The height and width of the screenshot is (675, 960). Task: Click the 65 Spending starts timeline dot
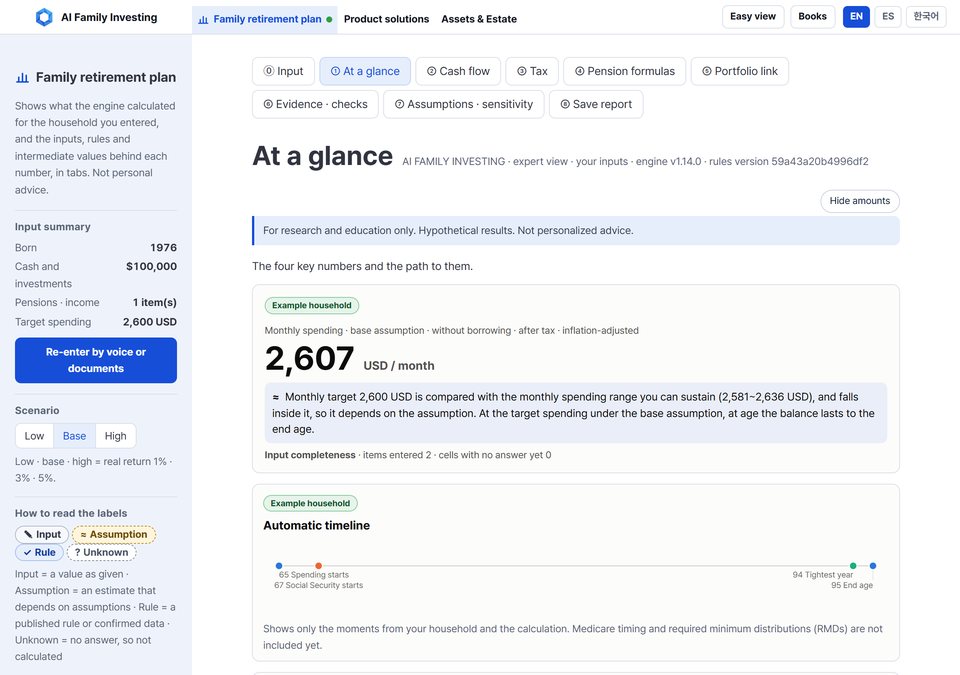pos(279,566)
